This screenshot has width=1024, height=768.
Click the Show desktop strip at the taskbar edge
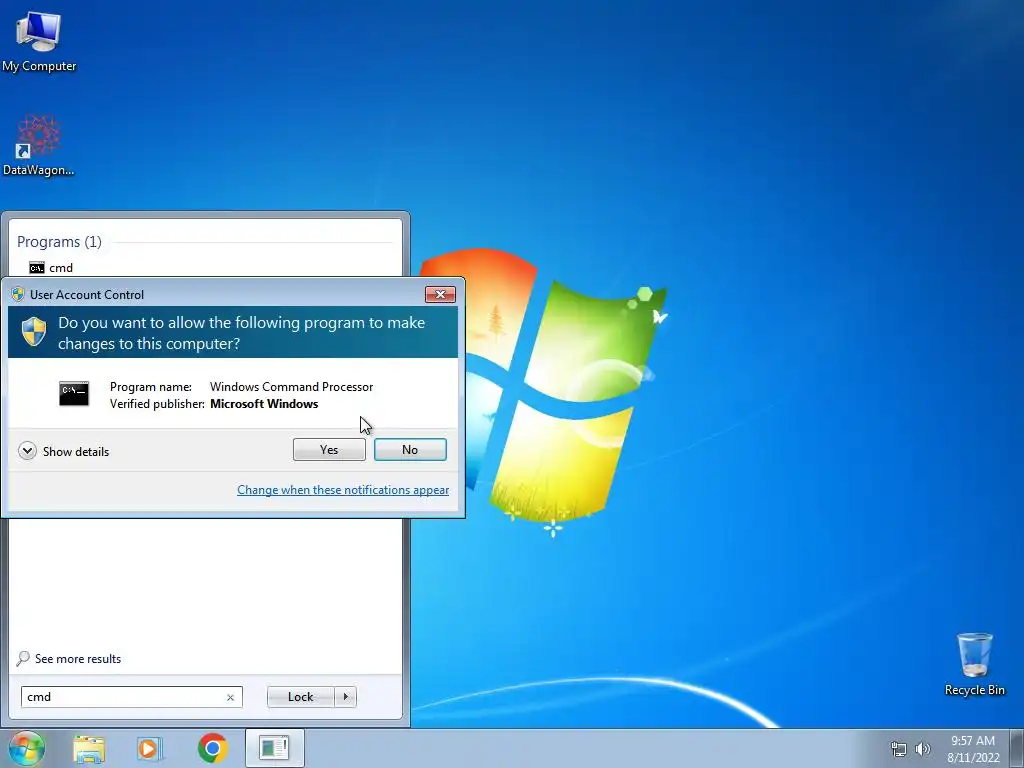click(1017, 748)
